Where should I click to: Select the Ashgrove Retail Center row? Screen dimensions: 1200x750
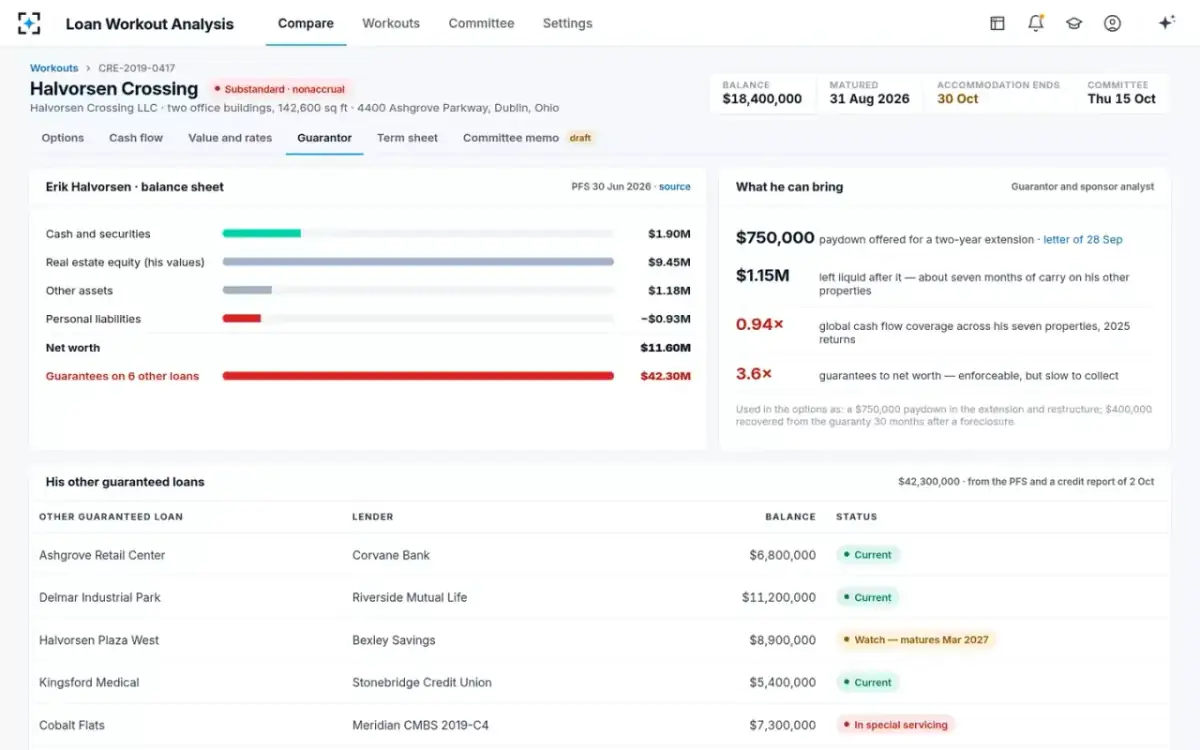point(599,555)
